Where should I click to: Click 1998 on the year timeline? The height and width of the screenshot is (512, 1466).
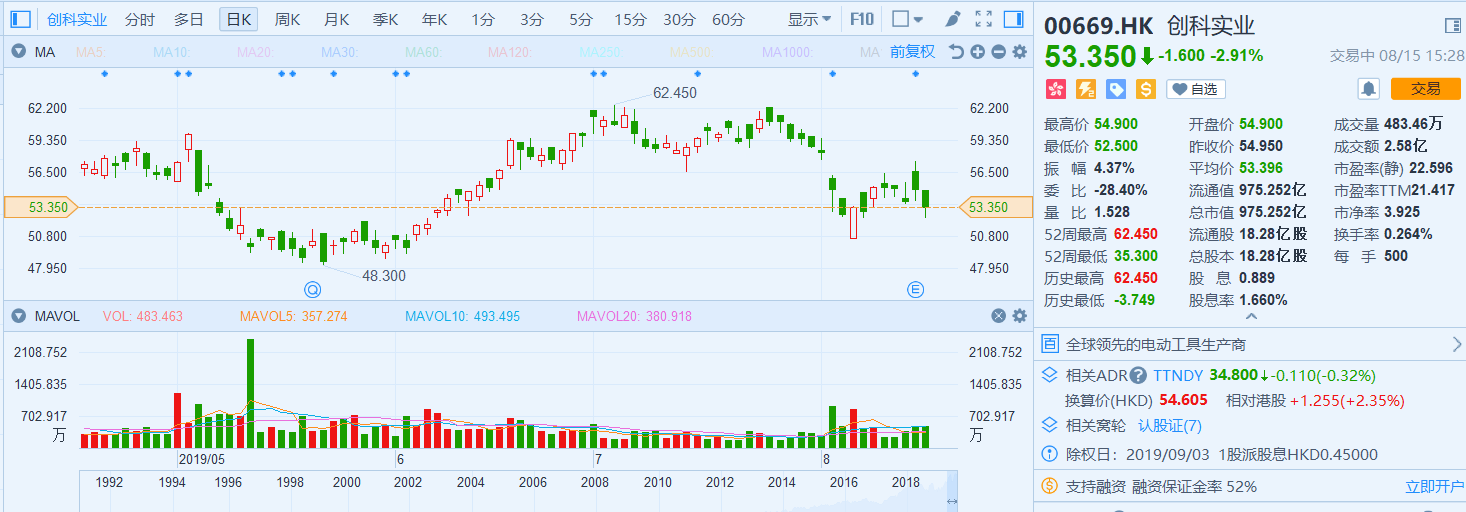click(290, 482)
